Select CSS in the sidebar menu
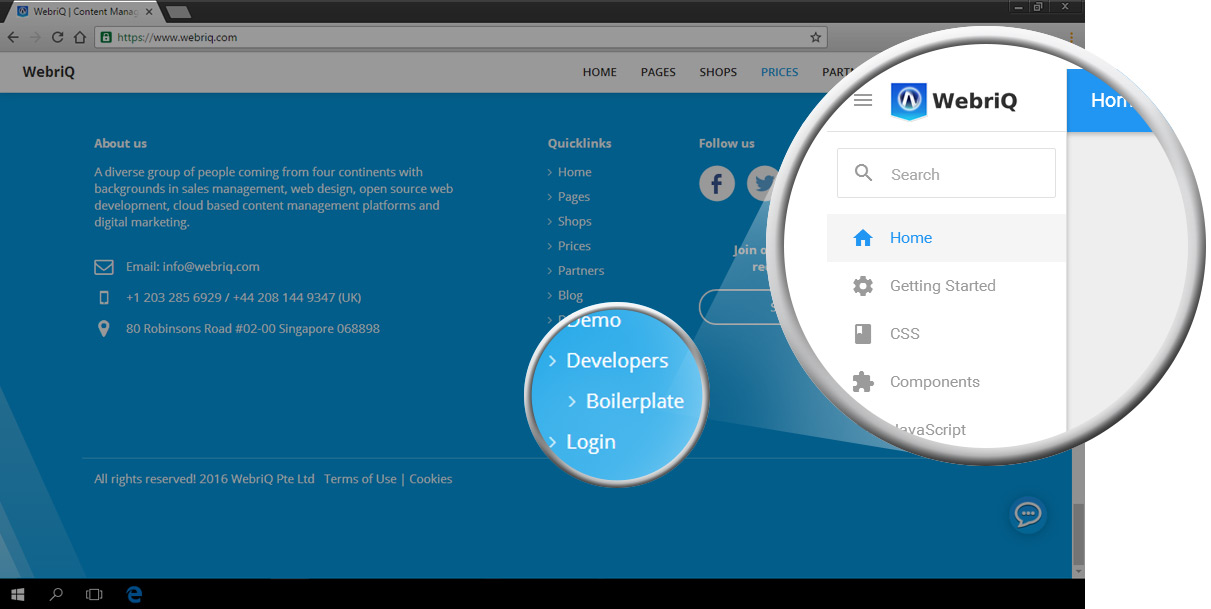 point(904,334)
